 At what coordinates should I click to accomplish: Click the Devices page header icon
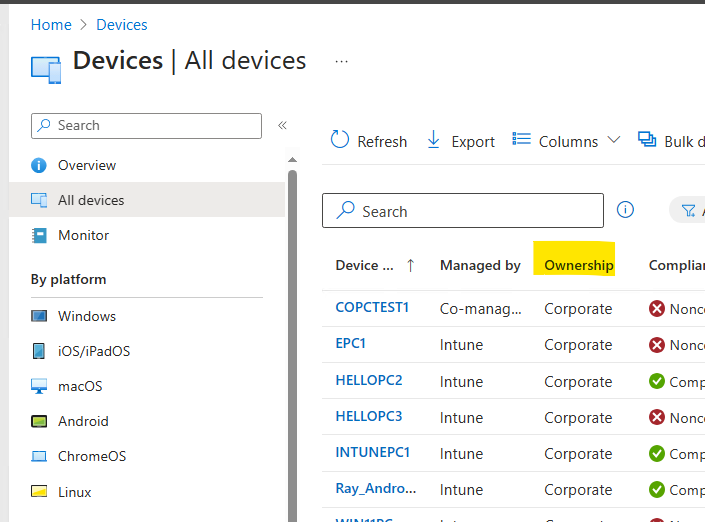(x=46, y=70)
